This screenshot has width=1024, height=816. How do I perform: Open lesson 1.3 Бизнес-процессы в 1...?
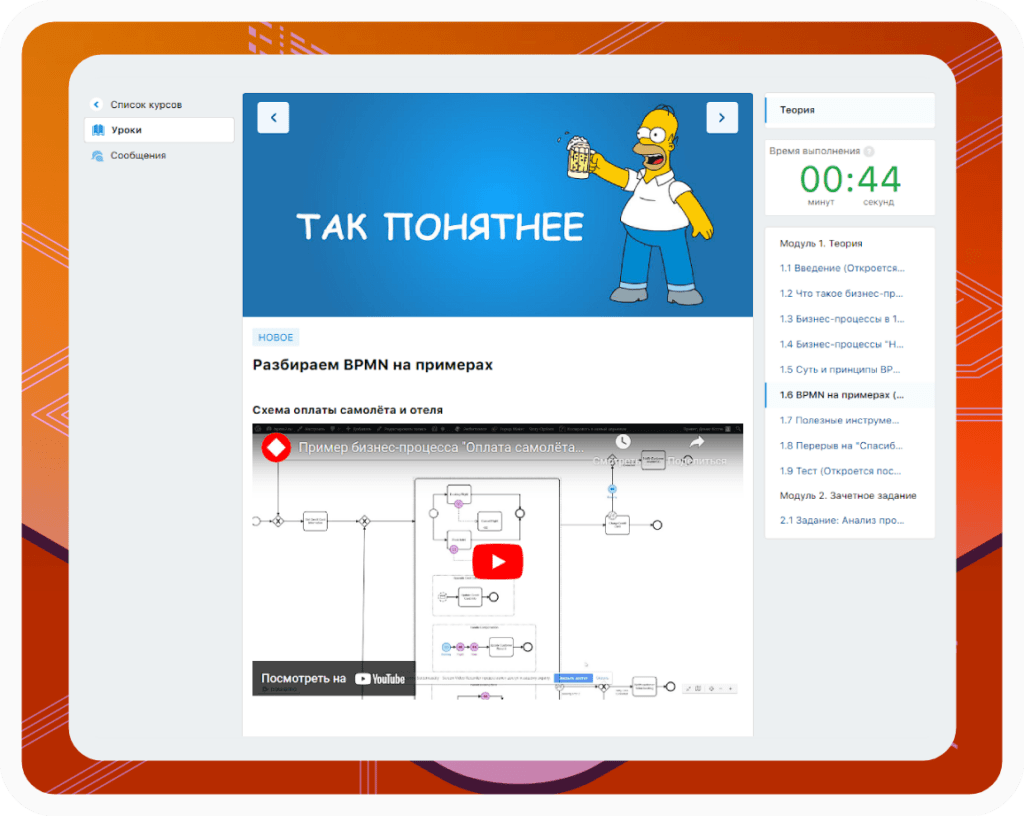point(842,319)
